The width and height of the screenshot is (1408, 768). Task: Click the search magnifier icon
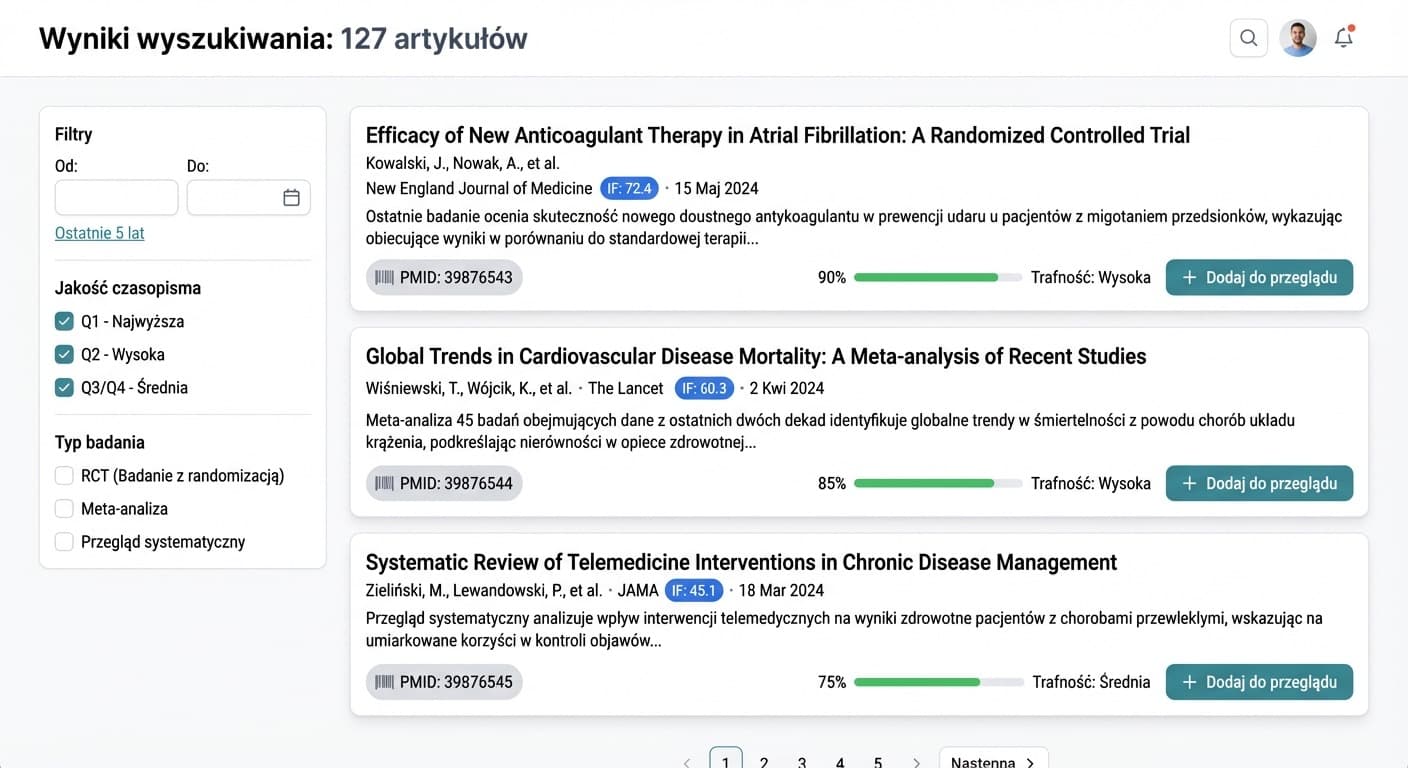pos(1248,38)
